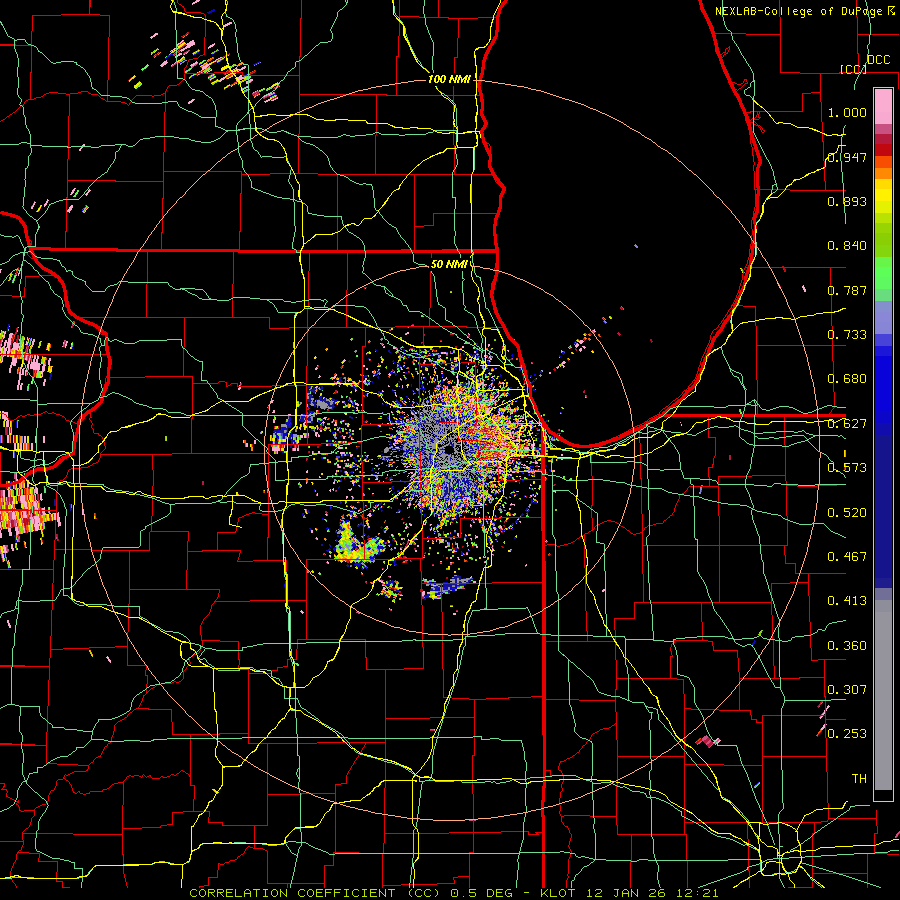900x900 pixels.
Task: Select the 0.680 scale value
Action: pyautogui.click(x=847, y=379)
